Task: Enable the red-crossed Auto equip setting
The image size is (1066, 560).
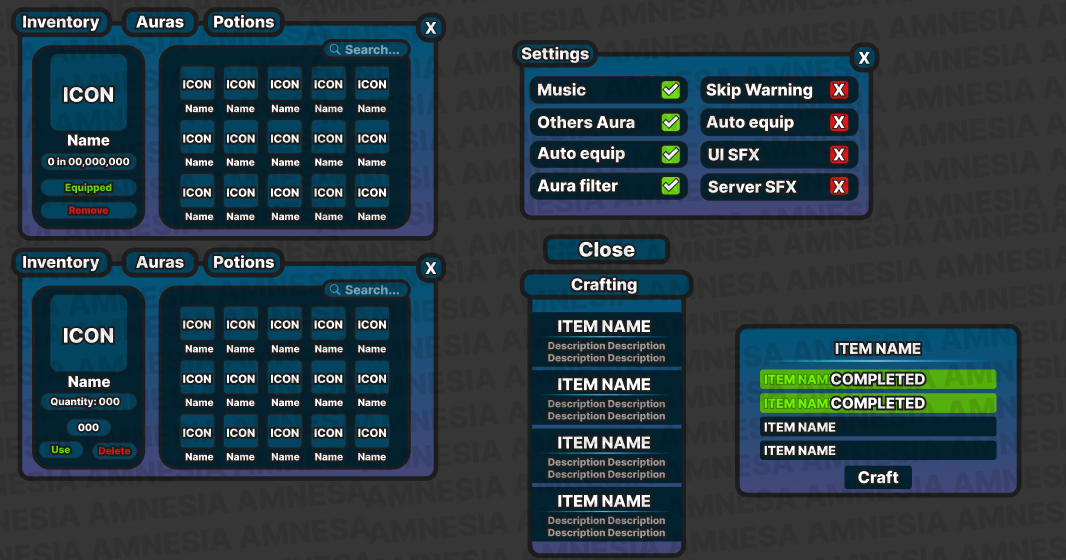Action: point(839,122)
